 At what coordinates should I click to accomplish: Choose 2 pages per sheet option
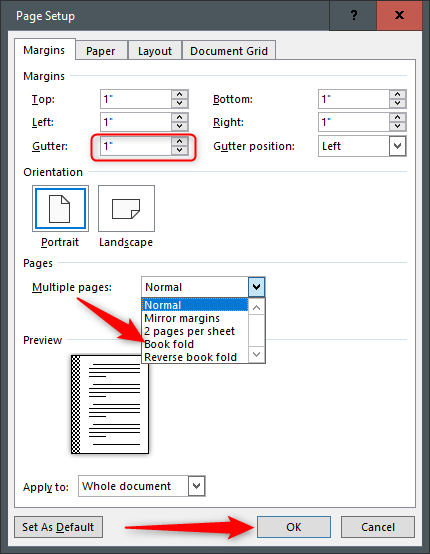pyautogui.click(x=195, y=331)
